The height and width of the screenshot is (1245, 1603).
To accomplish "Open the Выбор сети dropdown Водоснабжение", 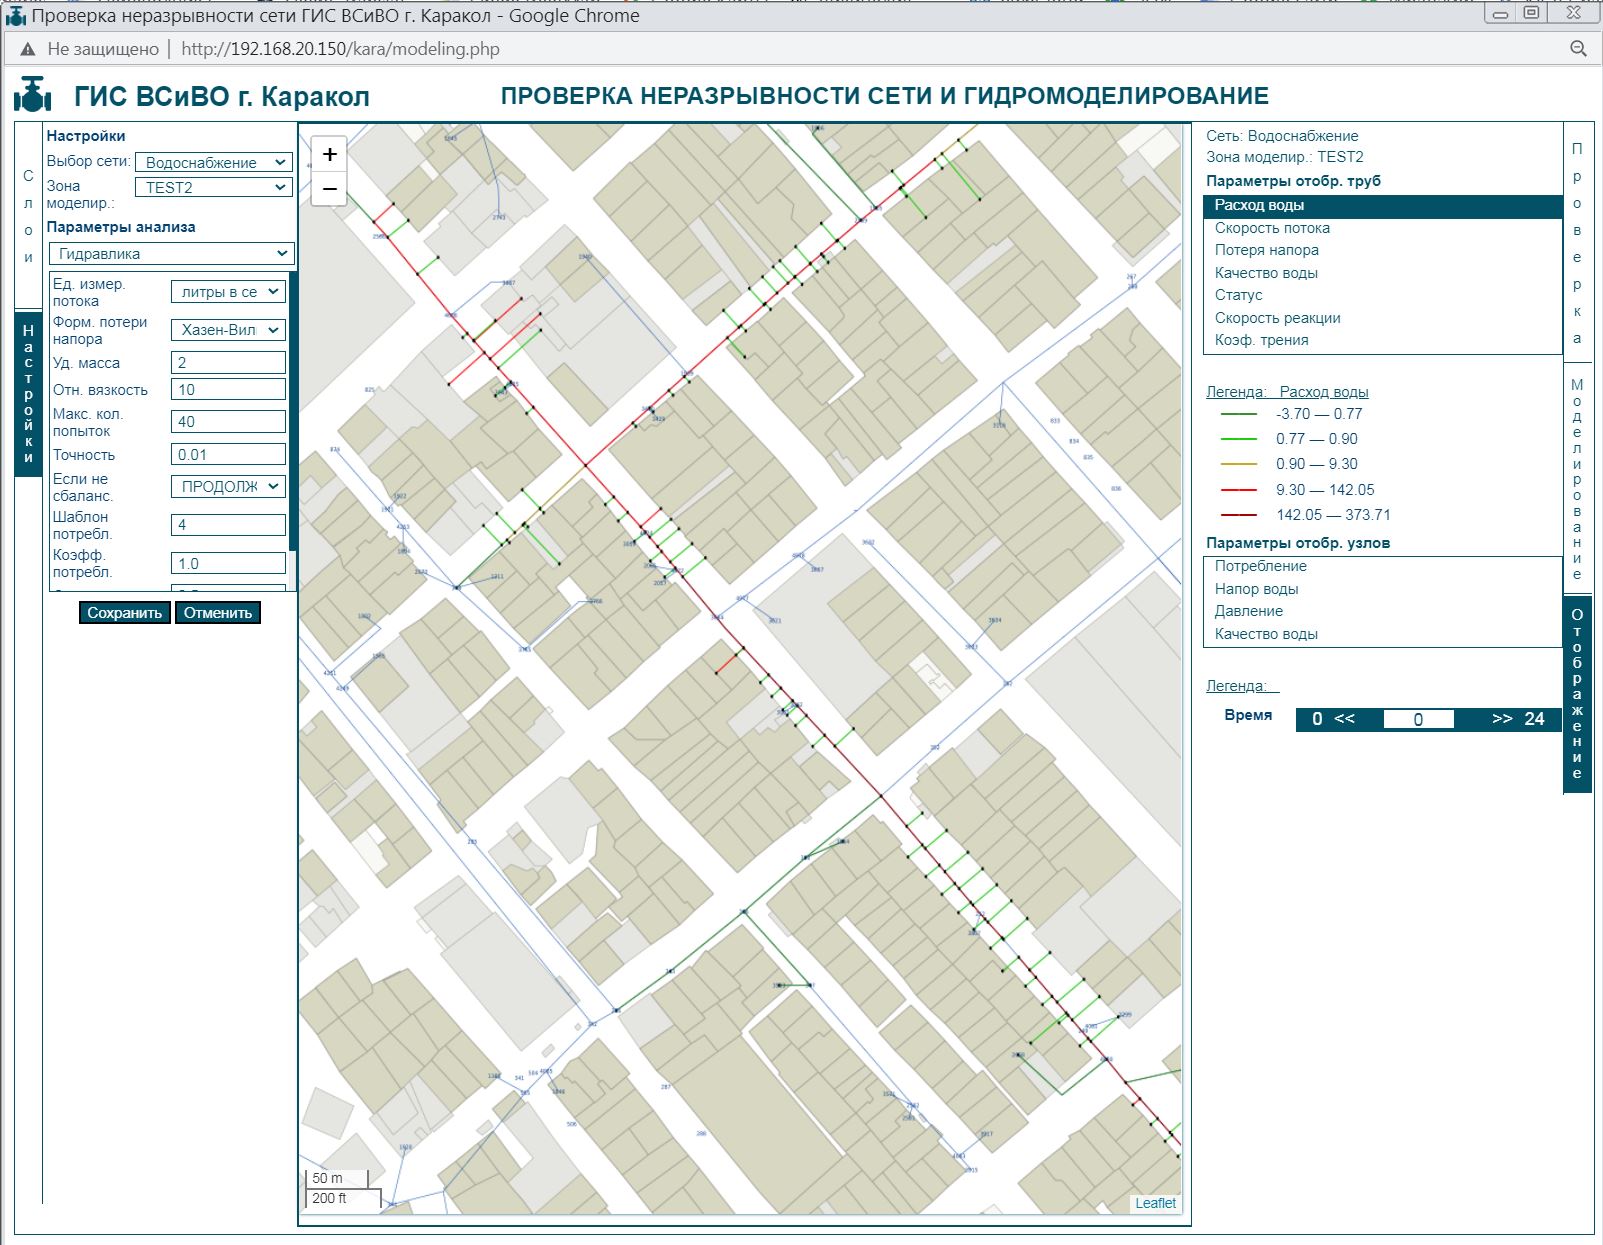I will (x=213, y=162).
